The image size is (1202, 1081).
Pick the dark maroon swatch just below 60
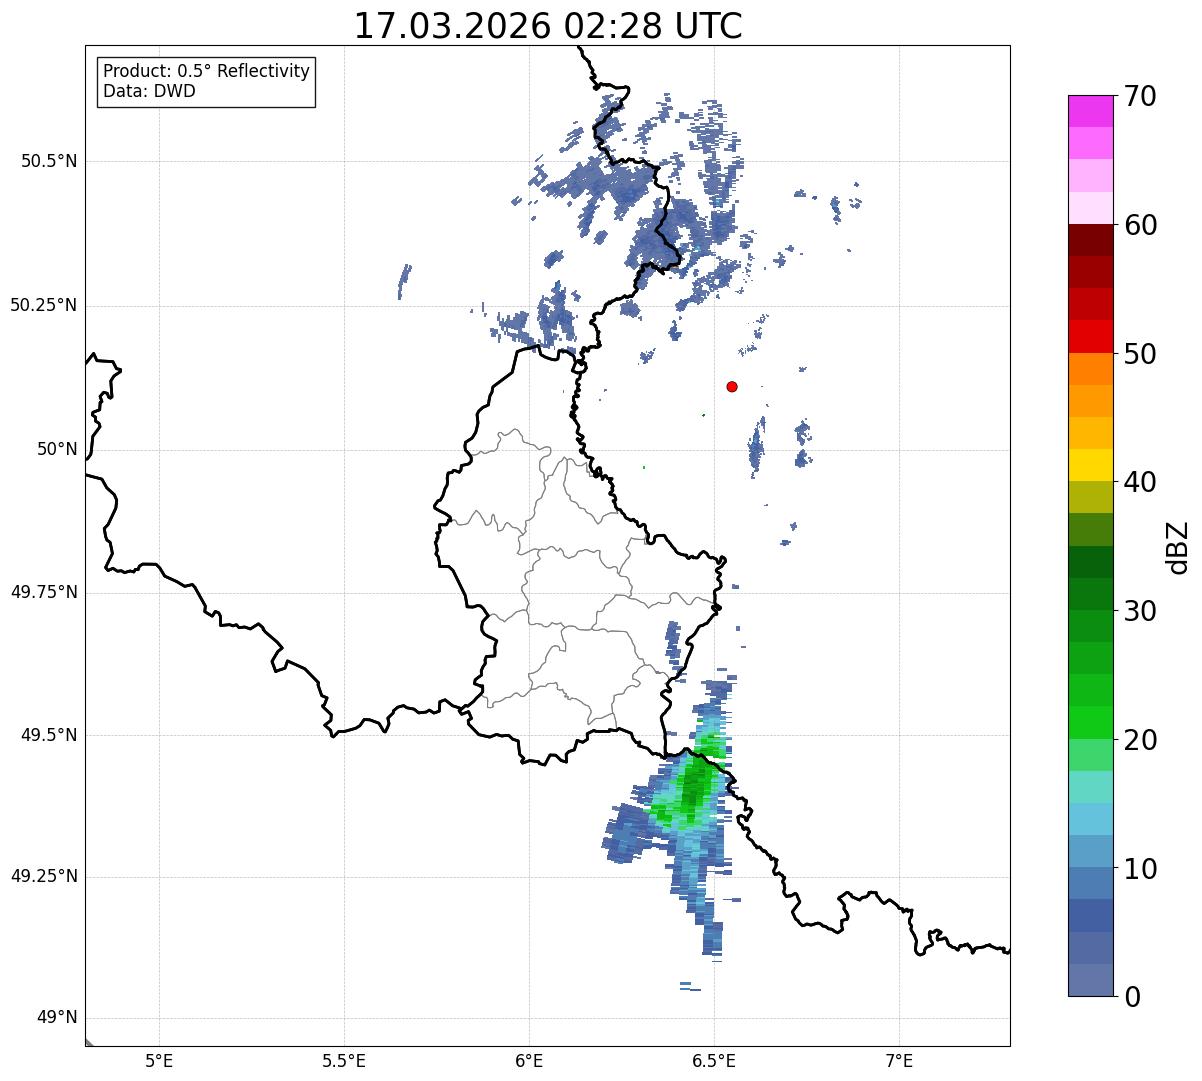click(1091, 240)
